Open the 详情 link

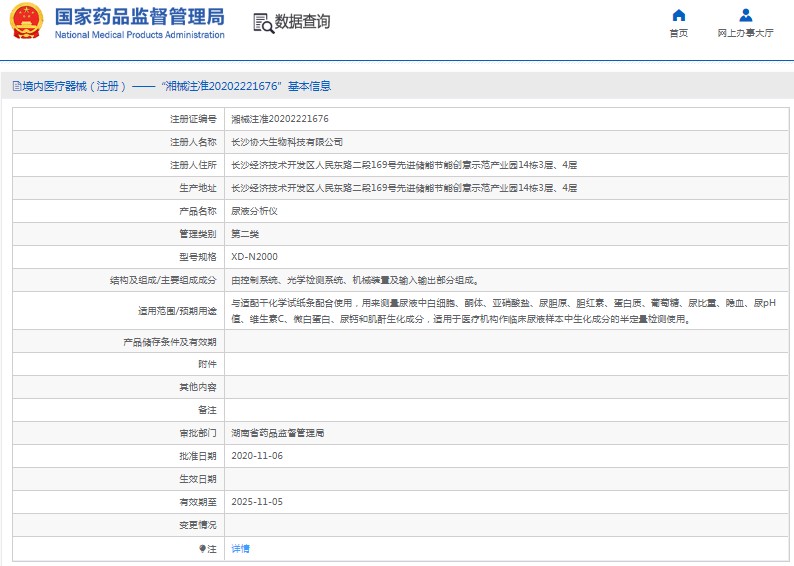coord(241,548)
